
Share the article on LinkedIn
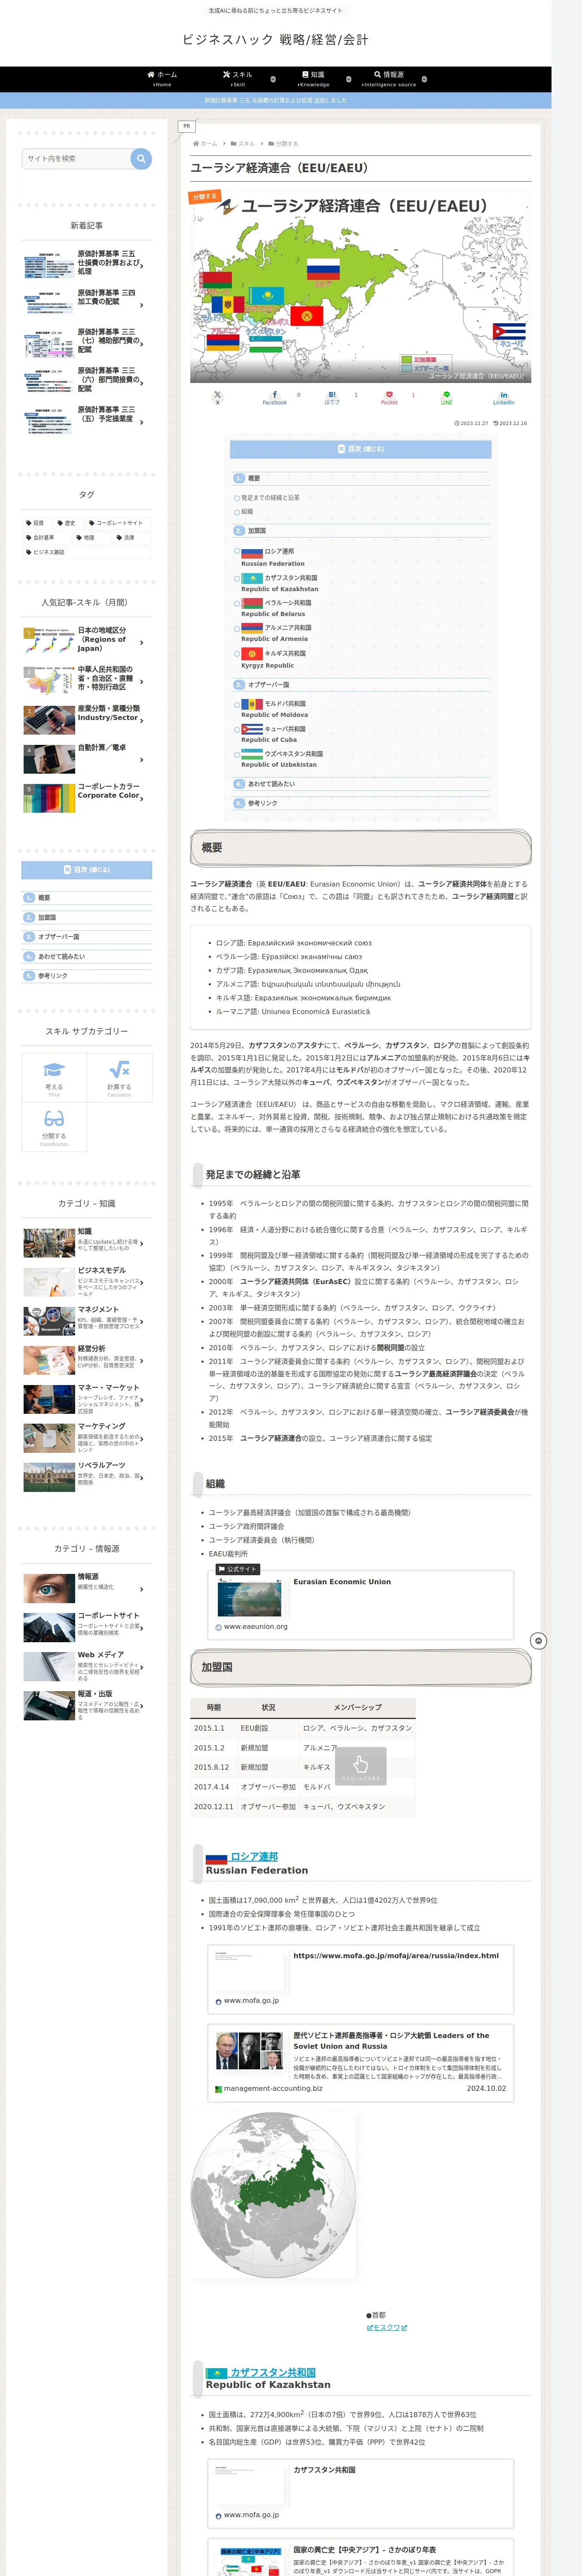click(x=504, y=398)
